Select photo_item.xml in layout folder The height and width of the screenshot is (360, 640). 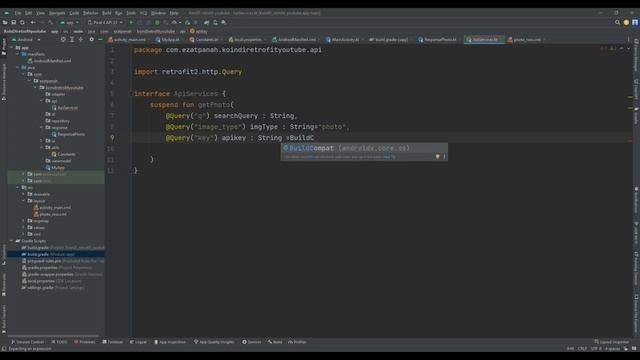pos(50,214)
